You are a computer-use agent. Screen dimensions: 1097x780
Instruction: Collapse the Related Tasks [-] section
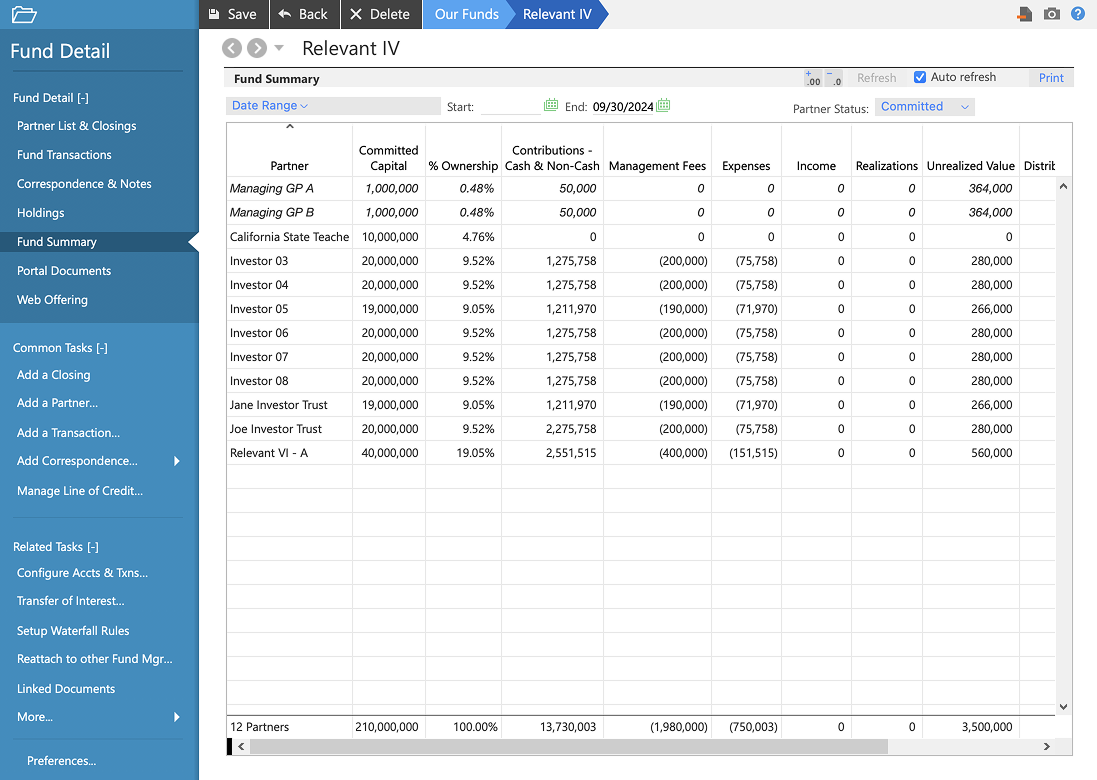tap(56, 547)
